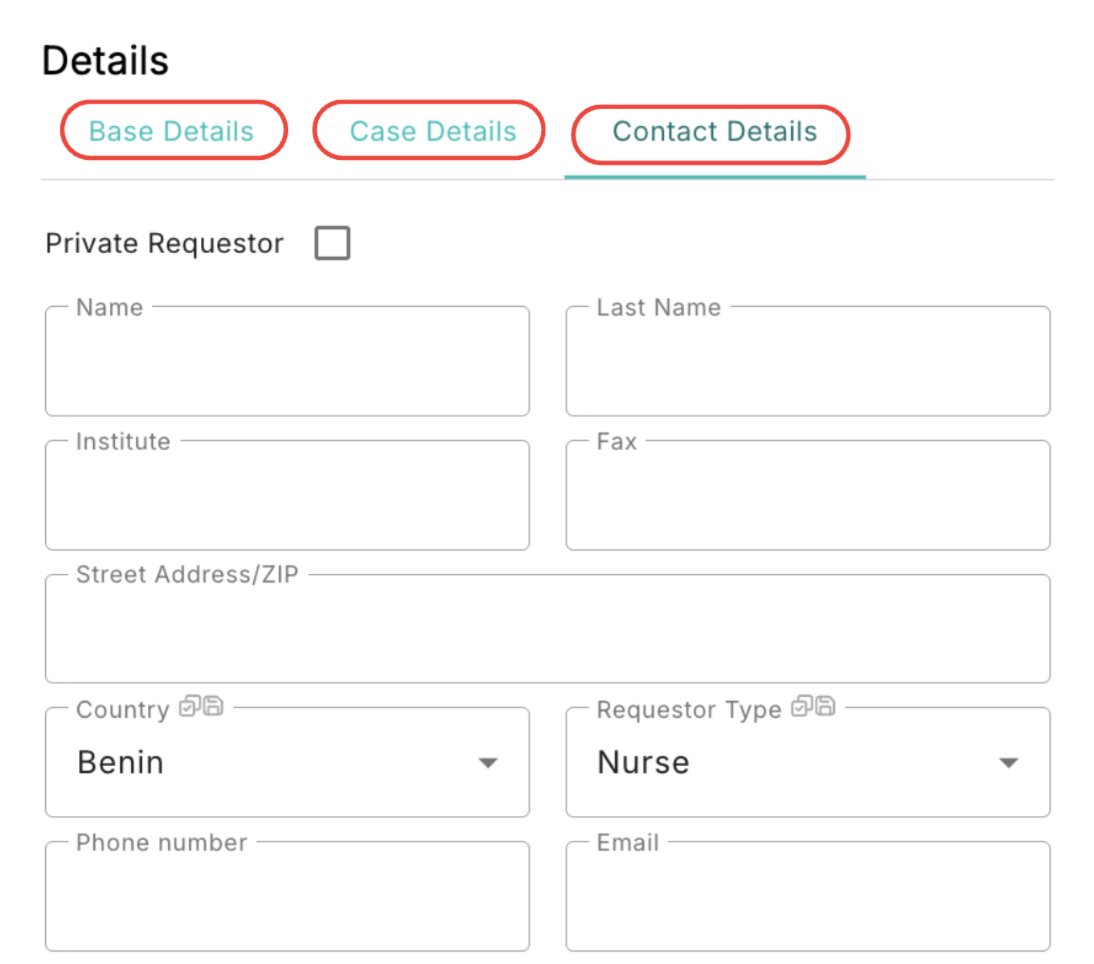Switch to the Base Details tab
The image size is (1094, 964).
coord(172,131)
